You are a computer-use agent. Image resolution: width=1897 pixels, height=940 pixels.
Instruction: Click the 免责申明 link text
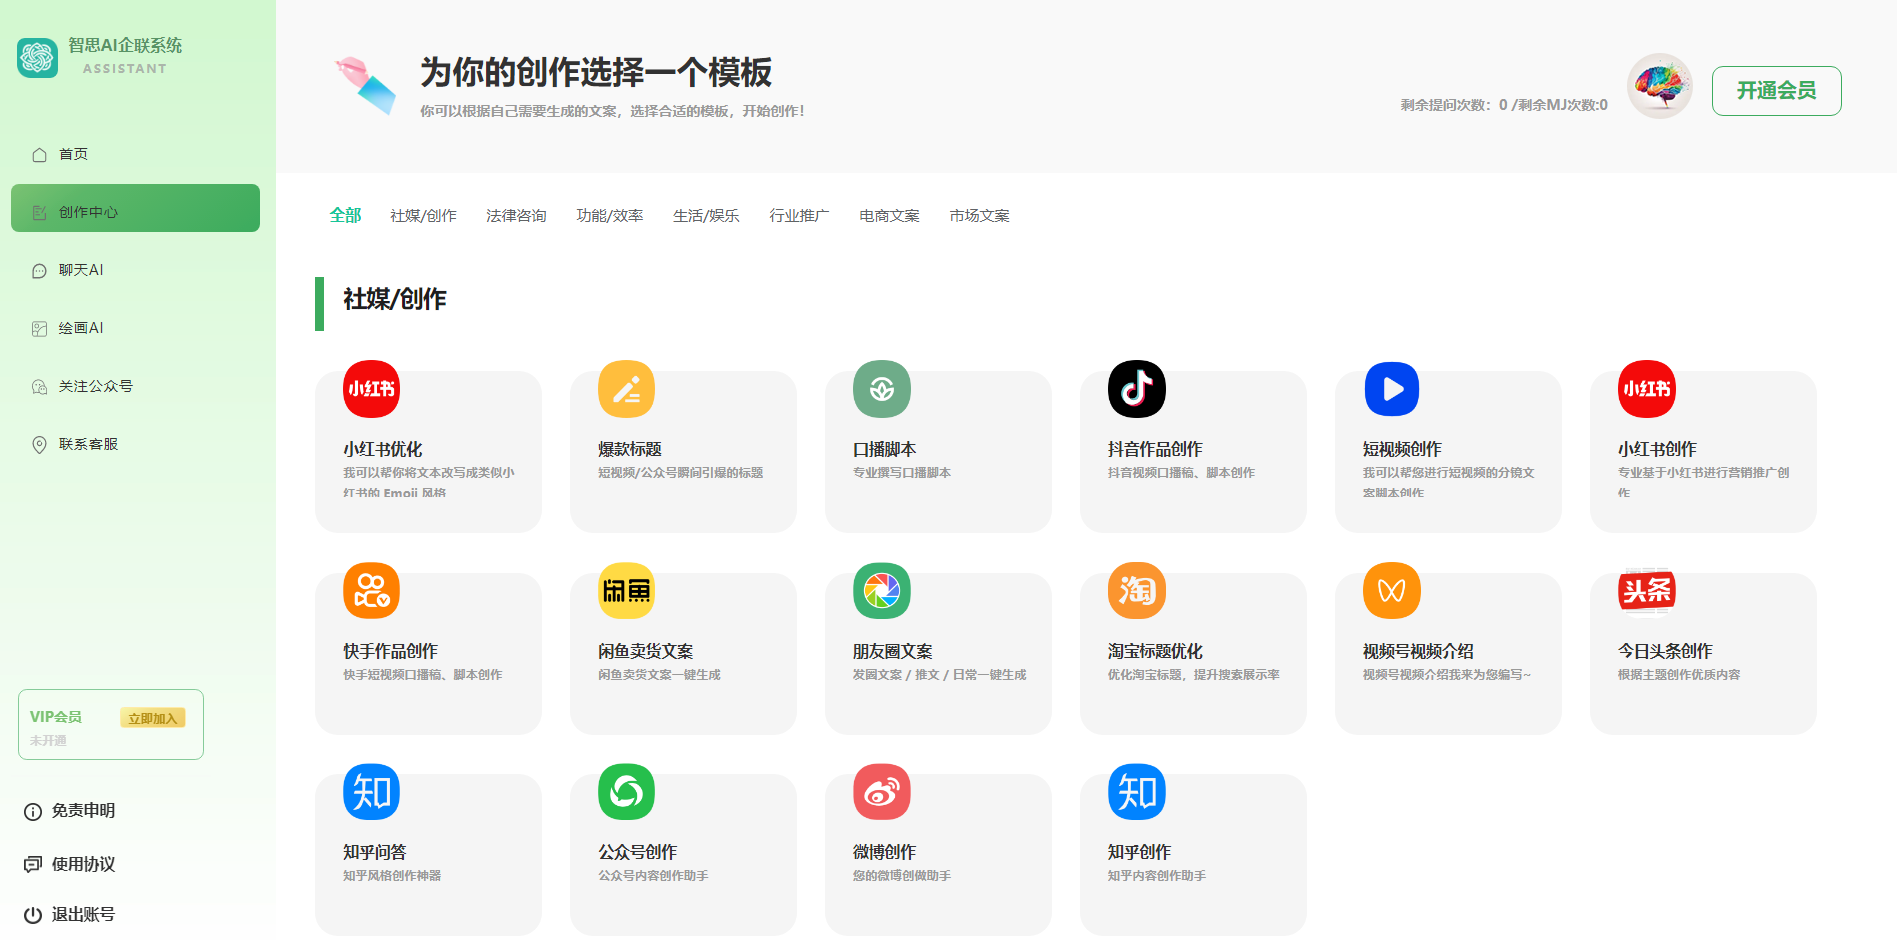(83, 810)
